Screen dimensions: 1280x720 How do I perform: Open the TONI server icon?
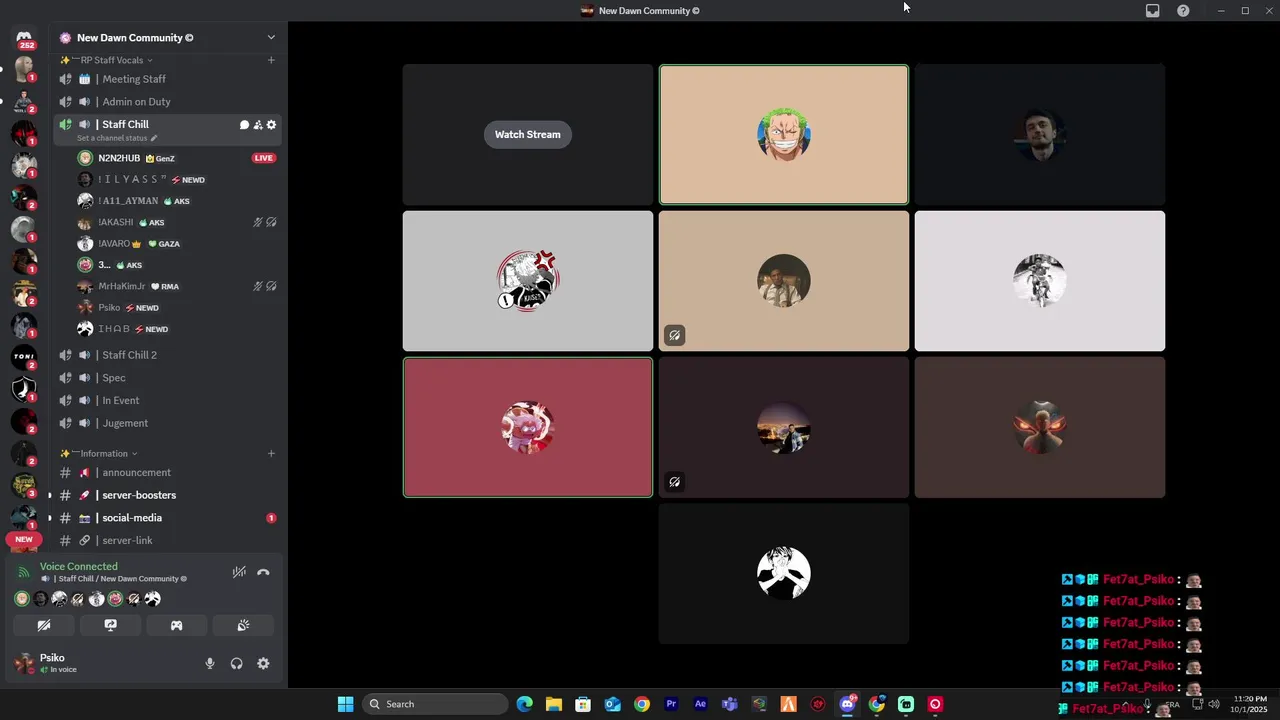pos(24,357)
